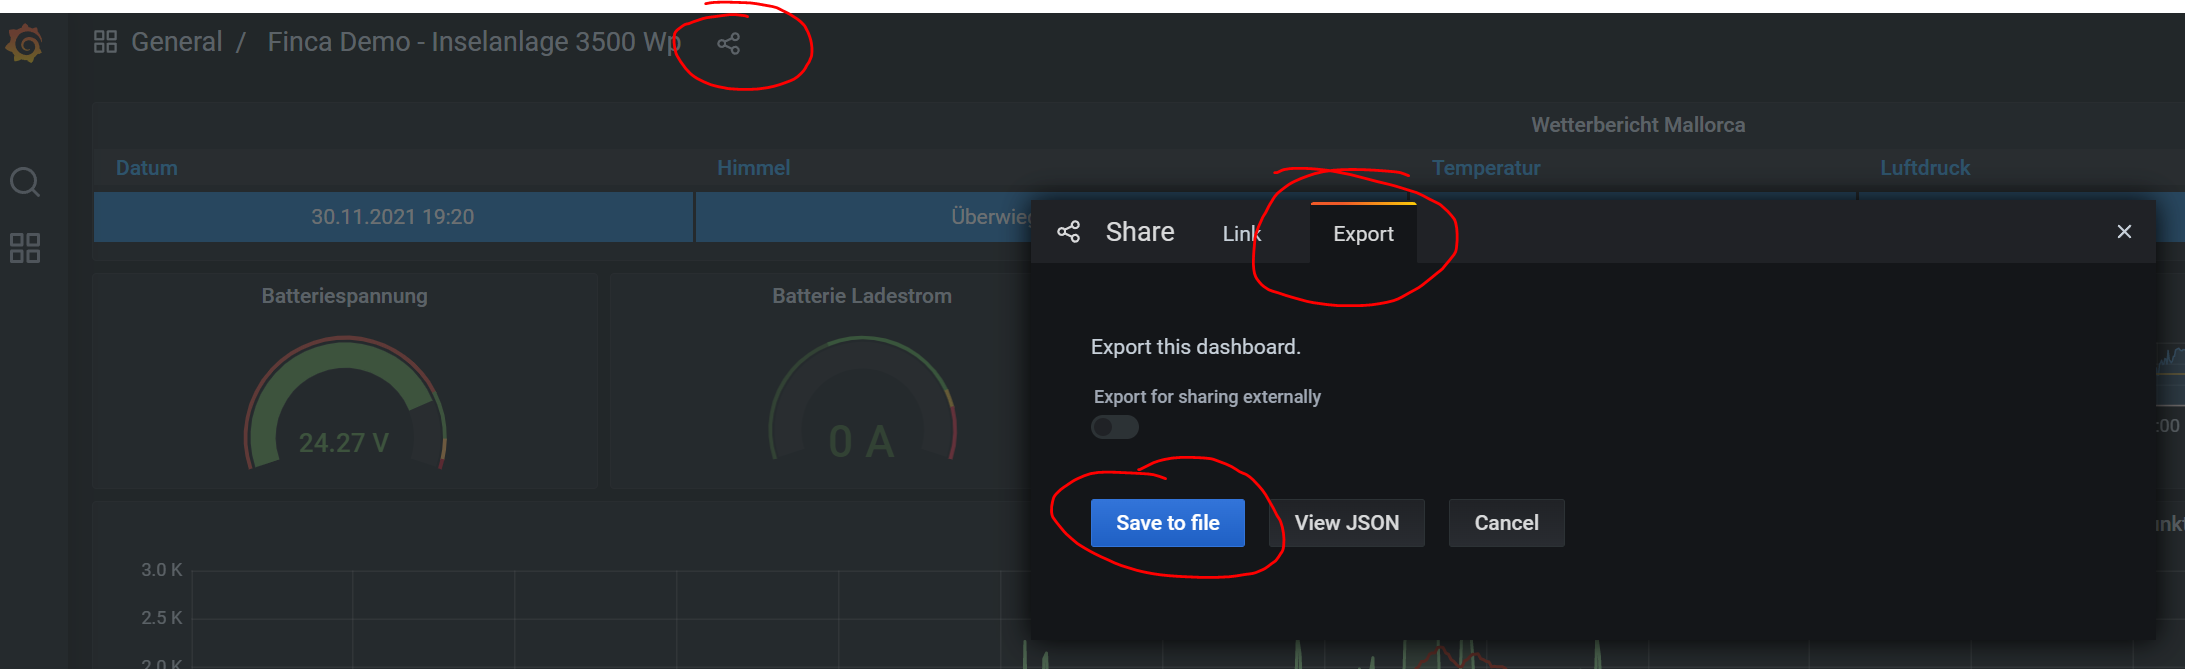Sort table by Himmel column header
The height and width of the screenshot is (669, 2185).
tap(753, 168)
